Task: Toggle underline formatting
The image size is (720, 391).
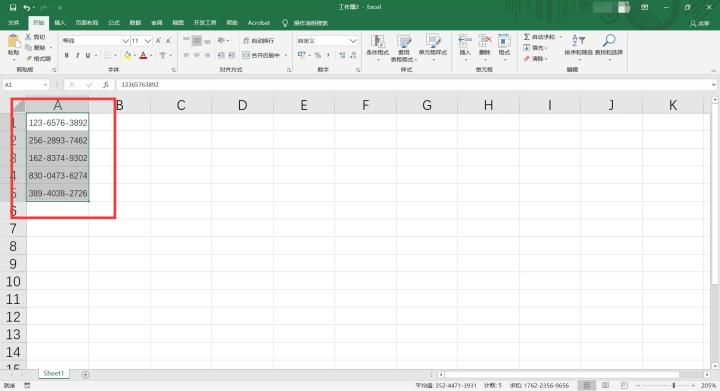Action: click(x=88, y=56)
